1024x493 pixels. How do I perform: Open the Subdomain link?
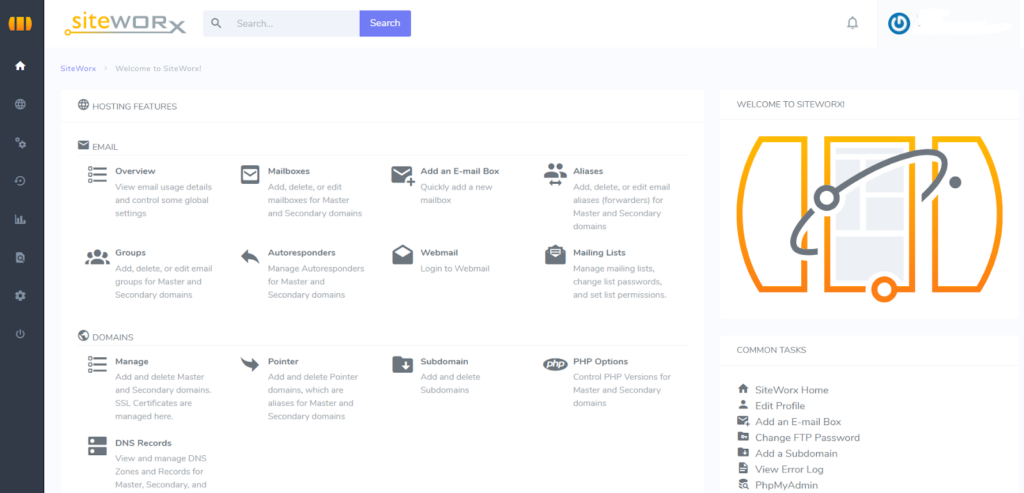444,361
